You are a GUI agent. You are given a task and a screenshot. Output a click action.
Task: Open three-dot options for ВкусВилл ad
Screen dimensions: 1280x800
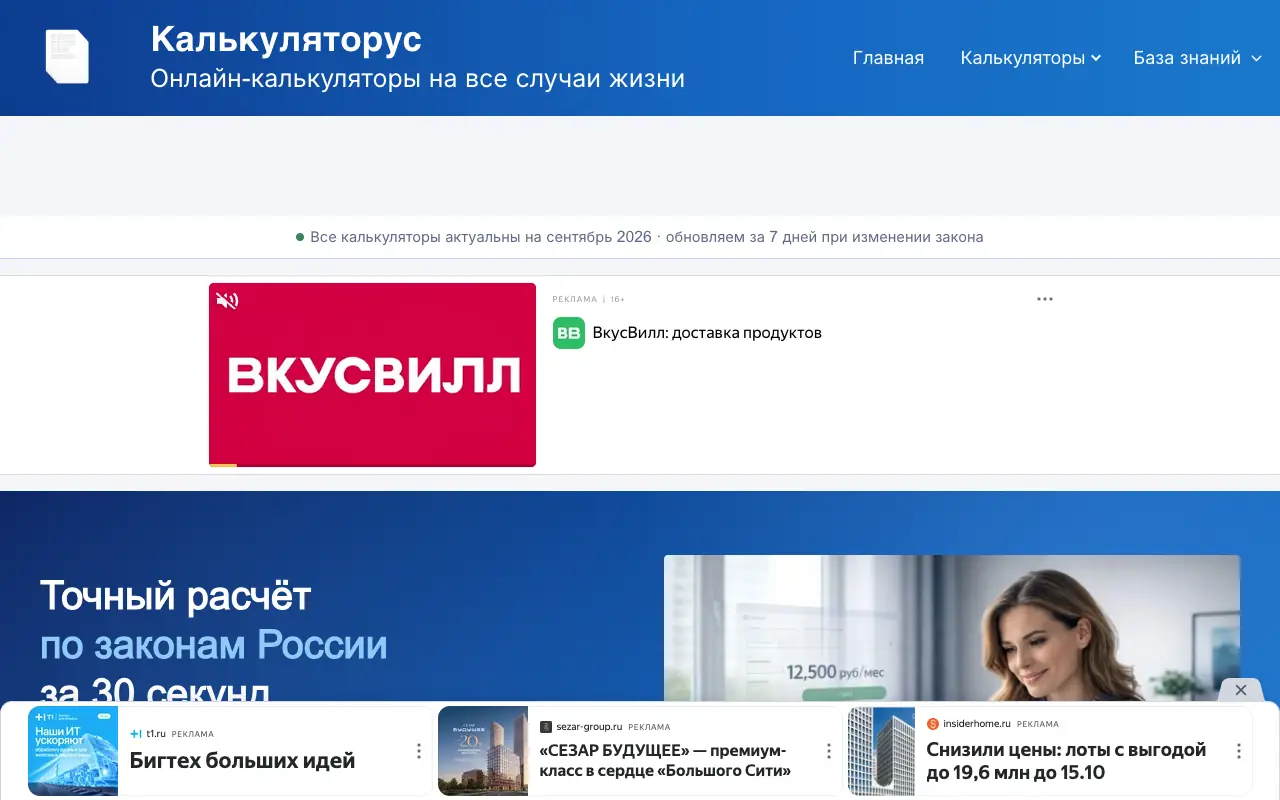(x=1045, y=299)
